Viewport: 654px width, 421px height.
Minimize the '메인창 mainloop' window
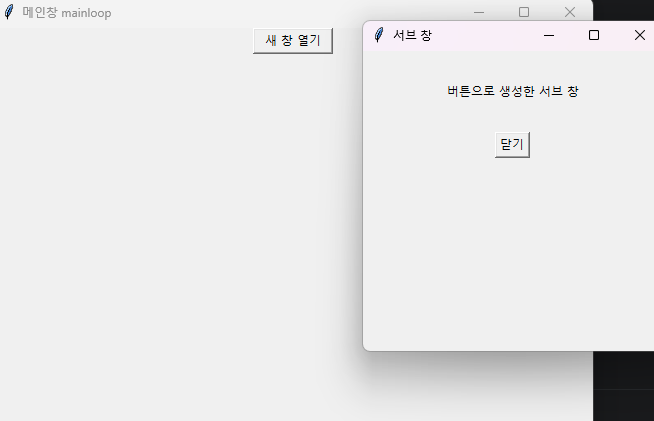point(479,13)
